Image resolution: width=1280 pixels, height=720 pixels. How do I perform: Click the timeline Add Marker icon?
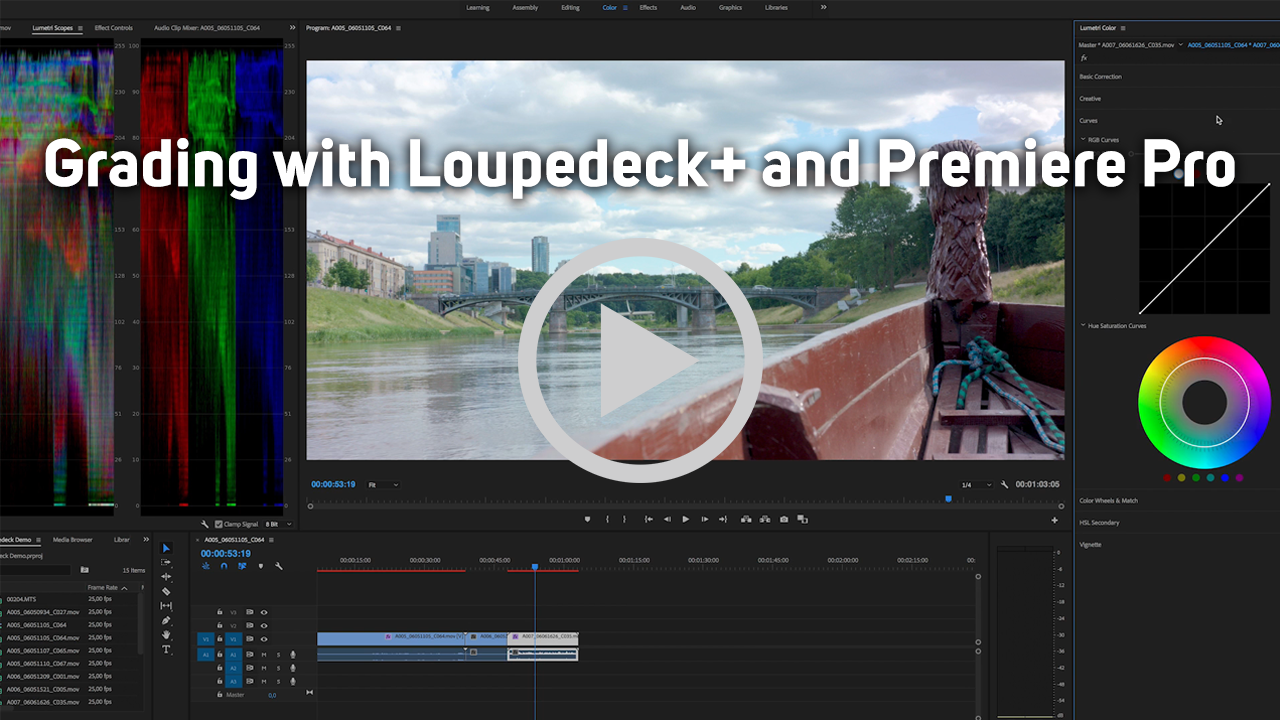(261, 566)
